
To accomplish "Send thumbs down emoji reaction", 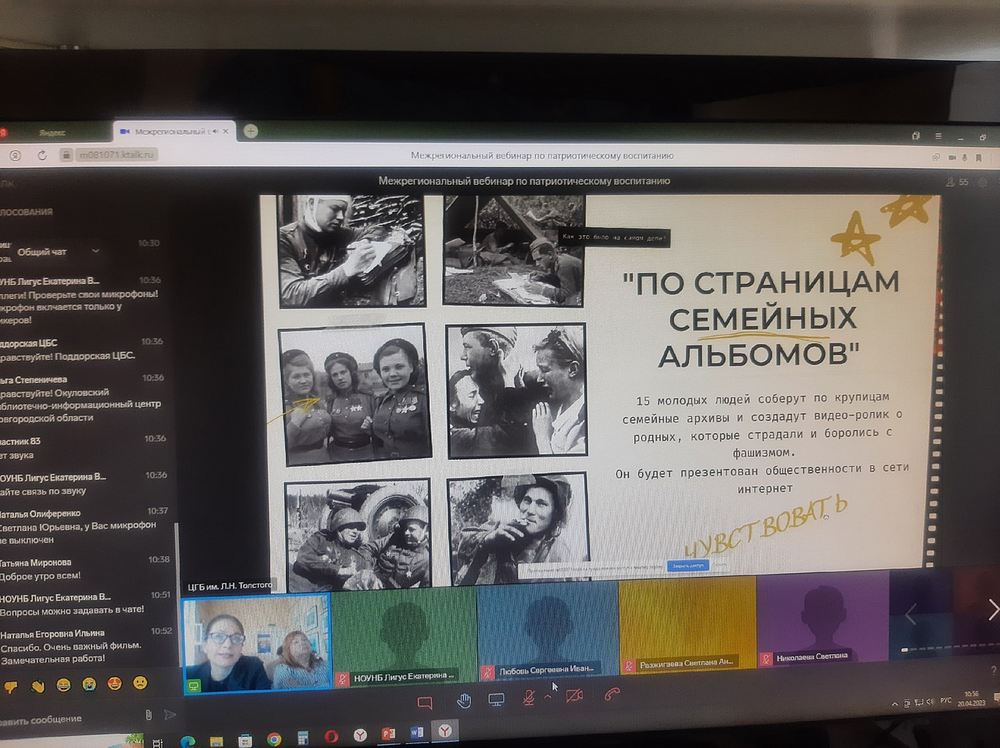I will click(x=12, y=686).
